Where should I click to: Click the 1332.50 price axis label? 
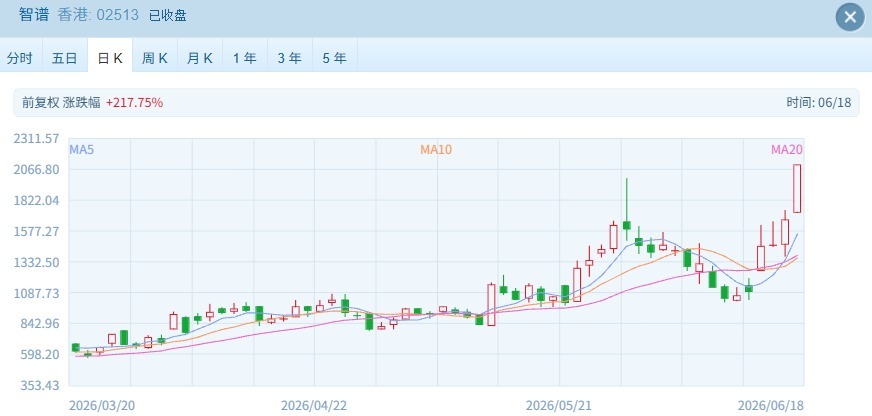(36, 261)
